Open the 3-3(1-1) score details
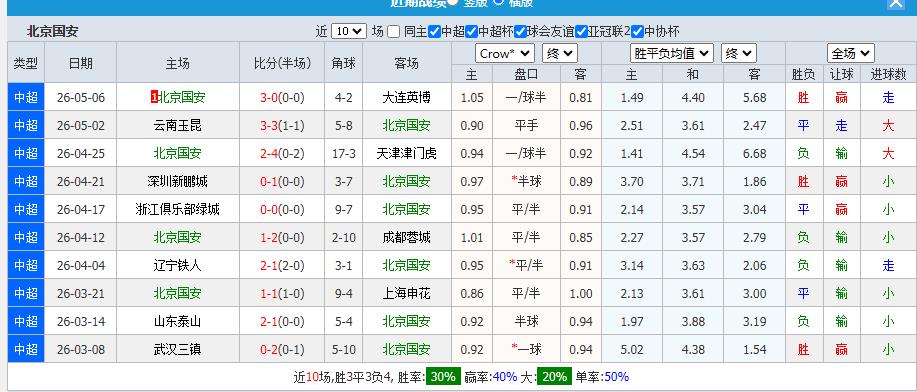The height and width of the screenshot is (392, 917). [282, 126]
